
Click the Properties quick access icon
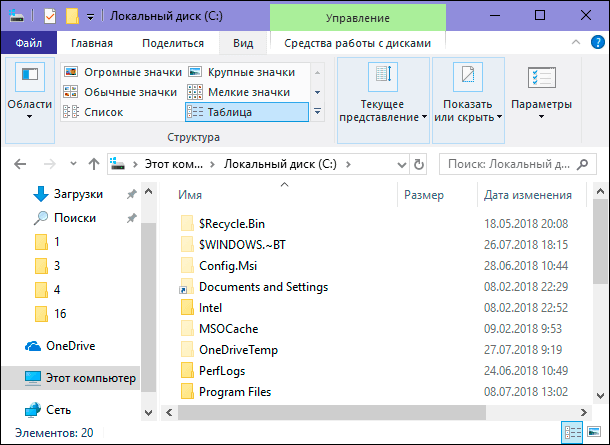click(50, 16)
